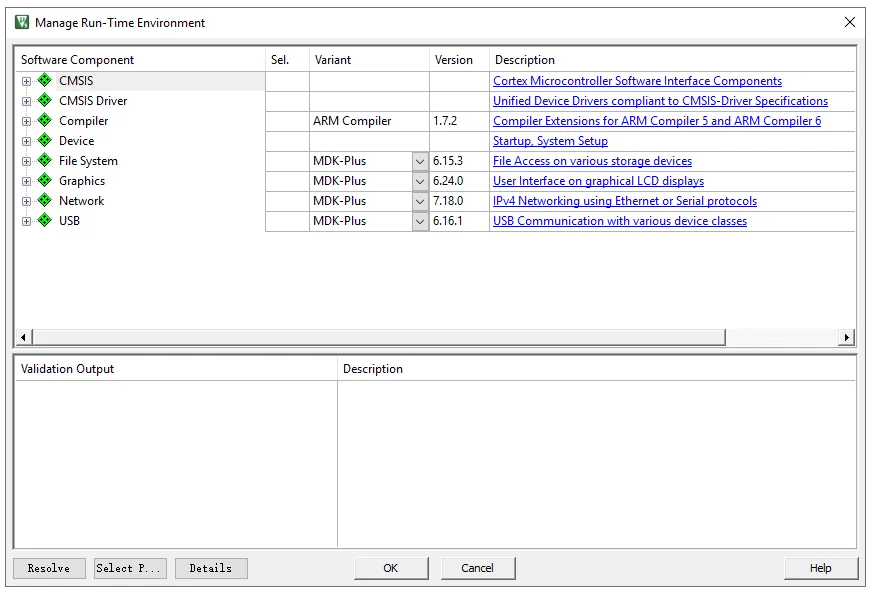The height and width of the screenshot is (591, 870).
Task: Click version 7.18.0 cell
Action: pos(459,201)
